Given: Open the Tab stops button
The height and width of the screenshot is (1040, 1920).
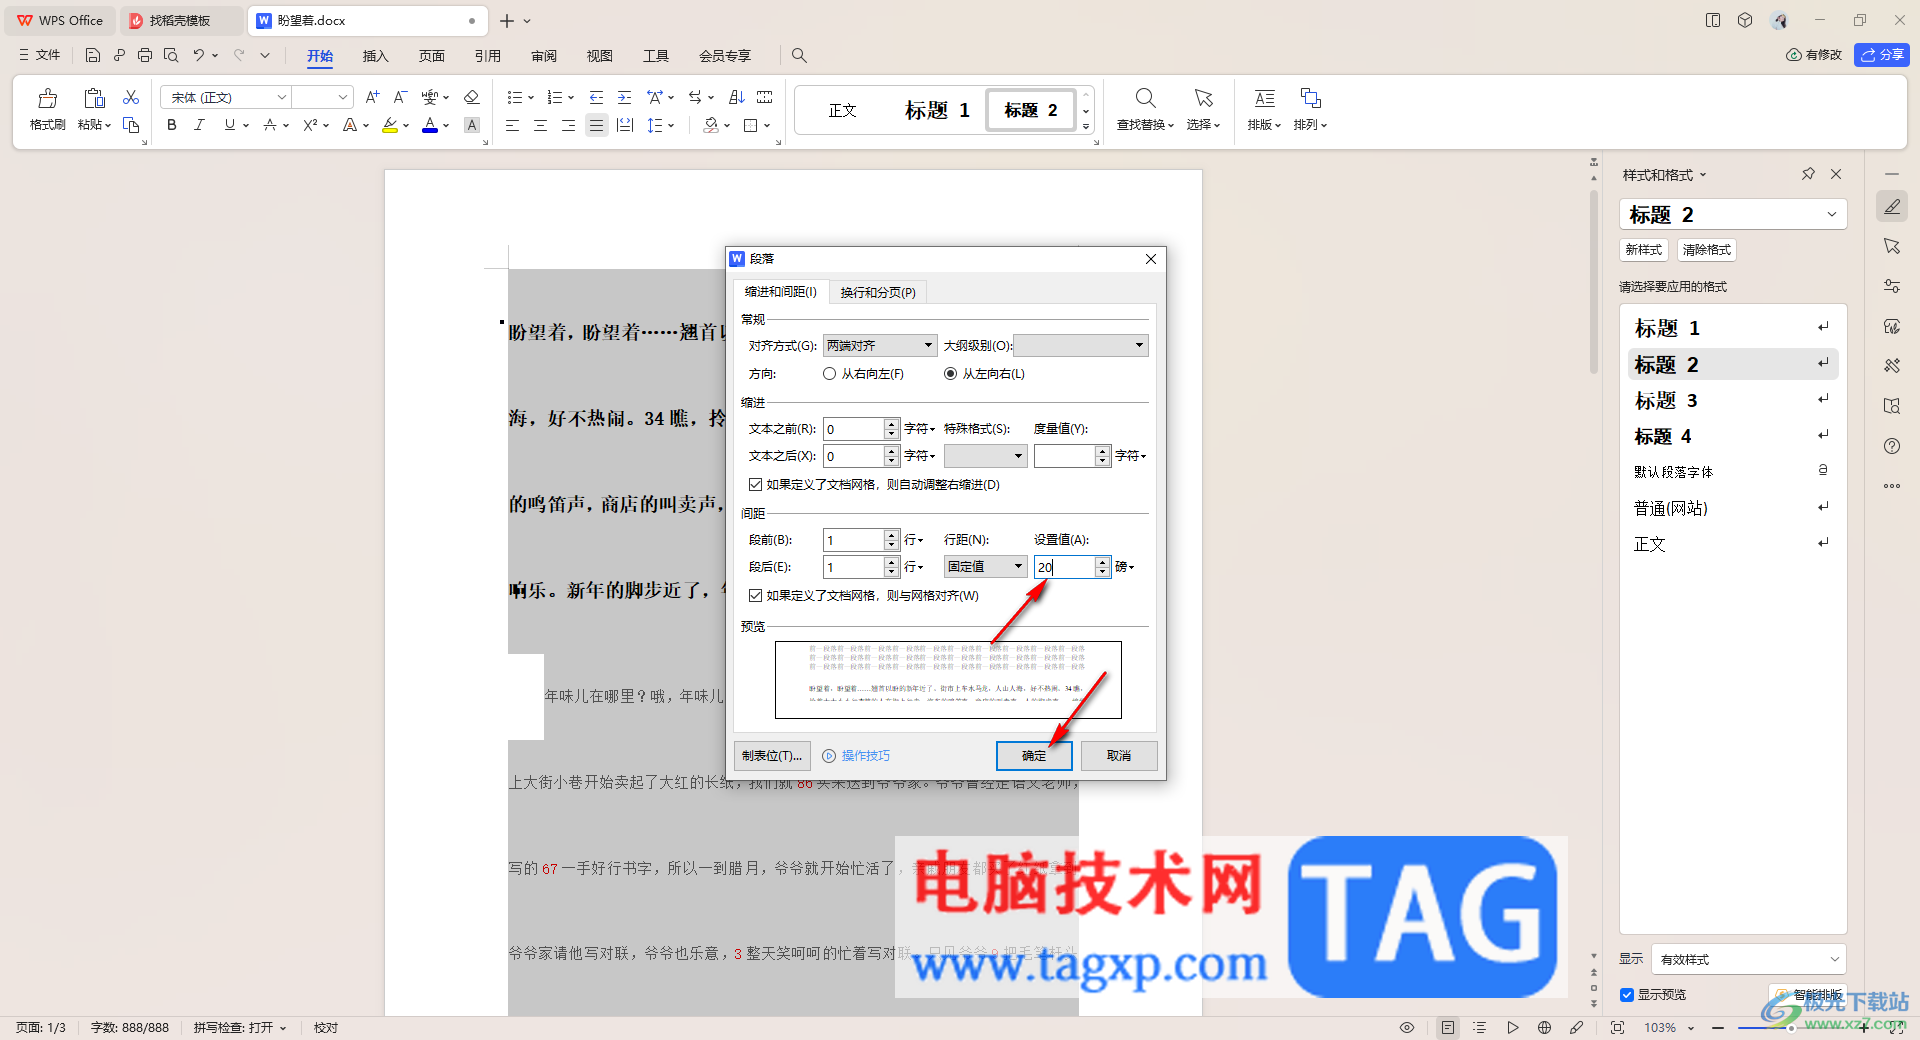Looking at the screenshot, I should (772, 756).
